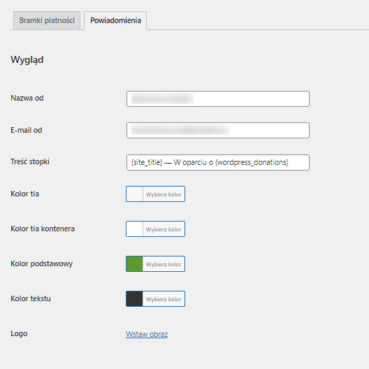The height and width of the screenshot is (369, 369).
Task: Open the Kolor tła light gray swatch
Action: 134,194
